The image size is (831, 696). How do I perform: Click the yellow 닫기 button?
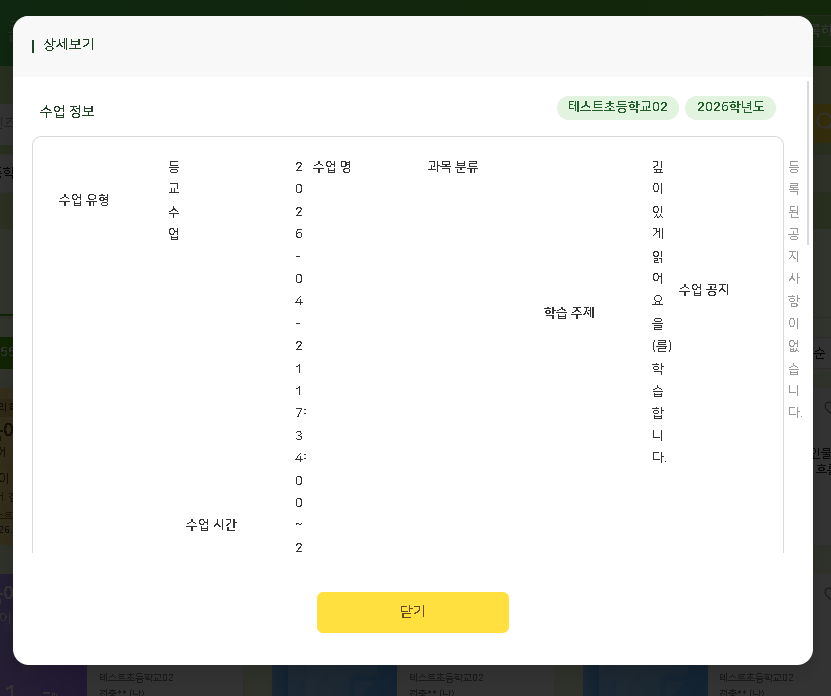coord(412,612)
